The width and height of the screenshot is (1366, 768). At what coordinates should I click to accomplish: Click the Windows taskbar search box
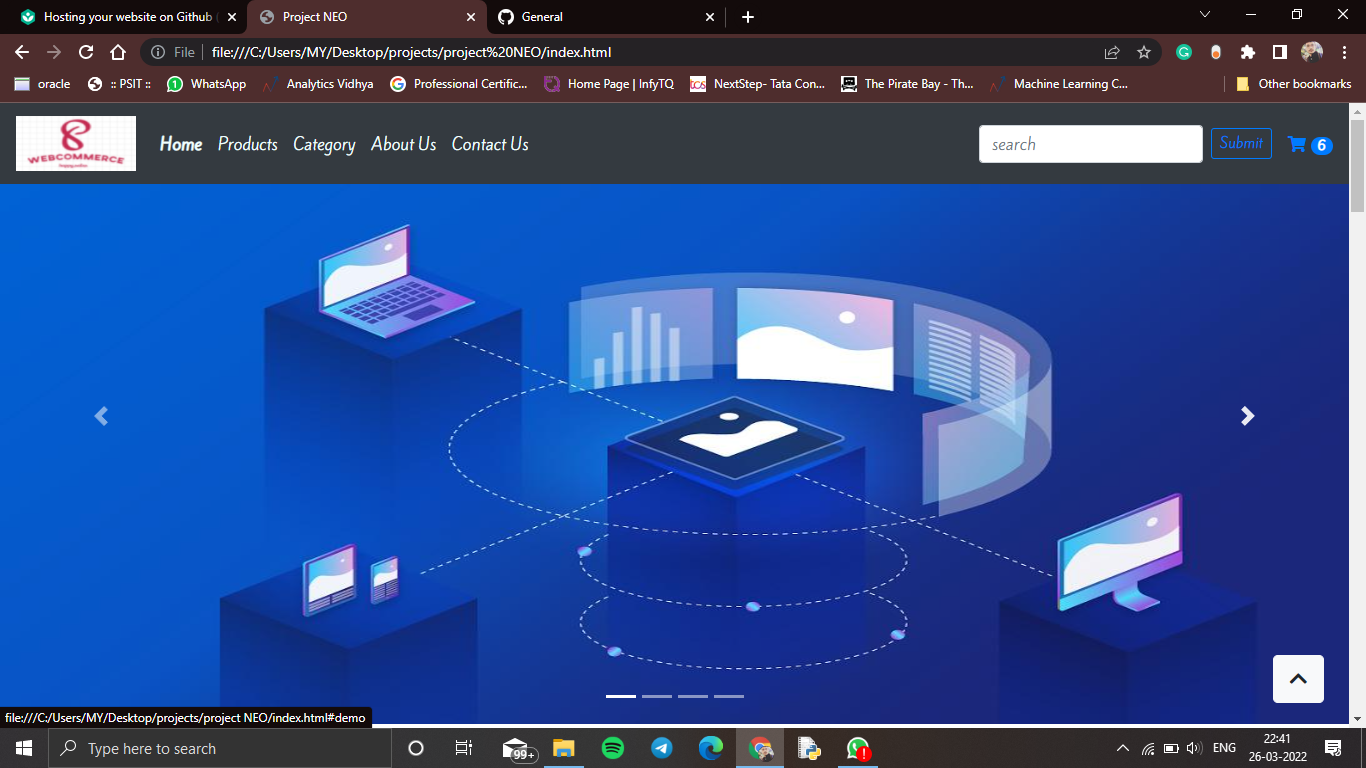(x=220, y=748)
